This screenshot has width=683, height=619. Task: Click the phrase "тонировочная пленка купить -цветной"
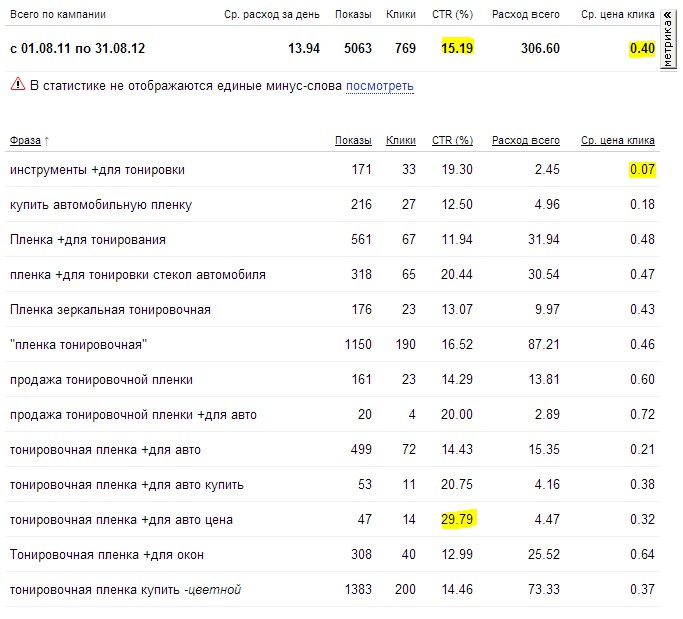pos(125,589)
